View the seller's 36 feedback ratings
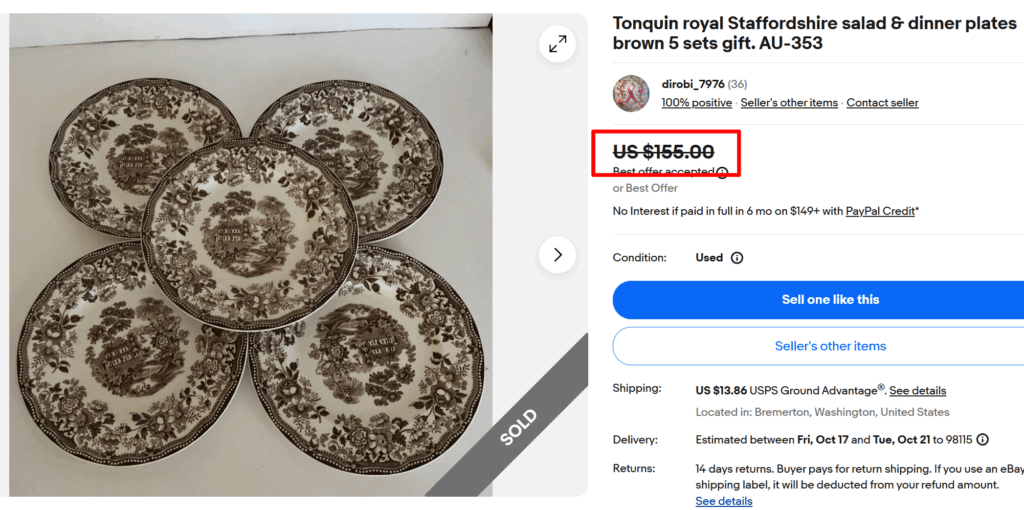 click(x=737, y=84)
